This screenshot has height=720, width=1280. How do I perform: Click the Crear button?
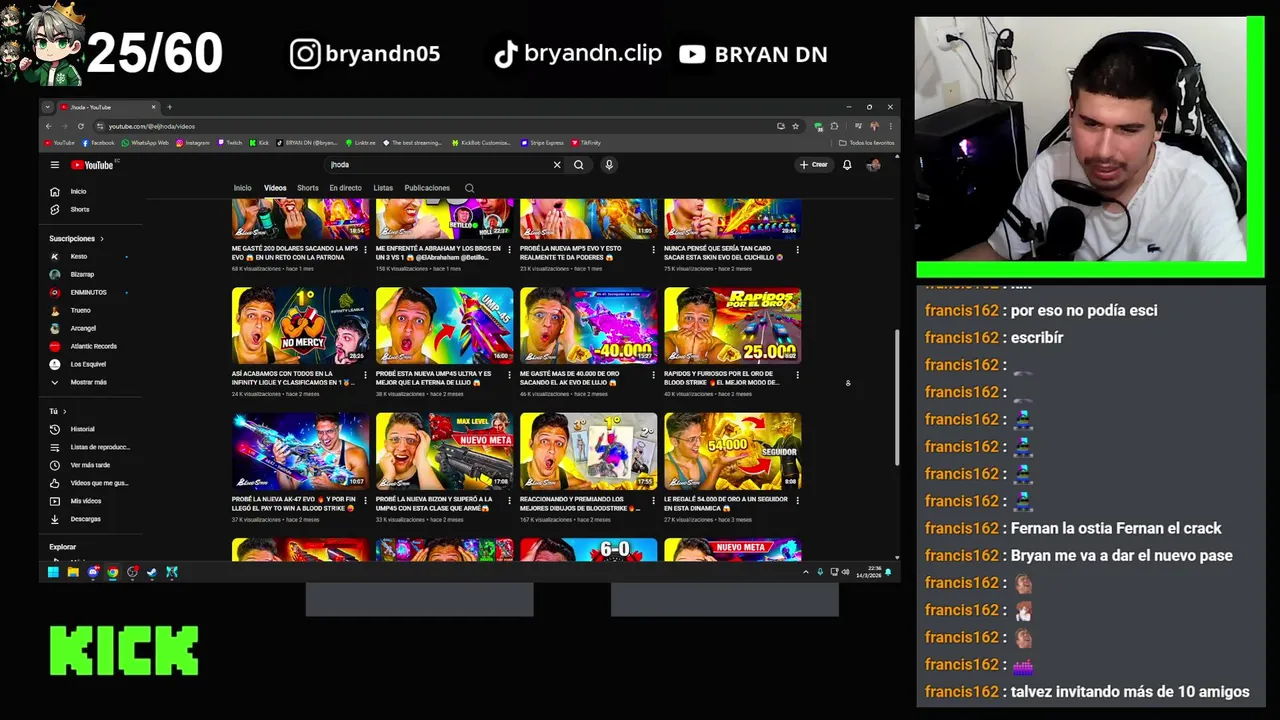click(814, 165)
